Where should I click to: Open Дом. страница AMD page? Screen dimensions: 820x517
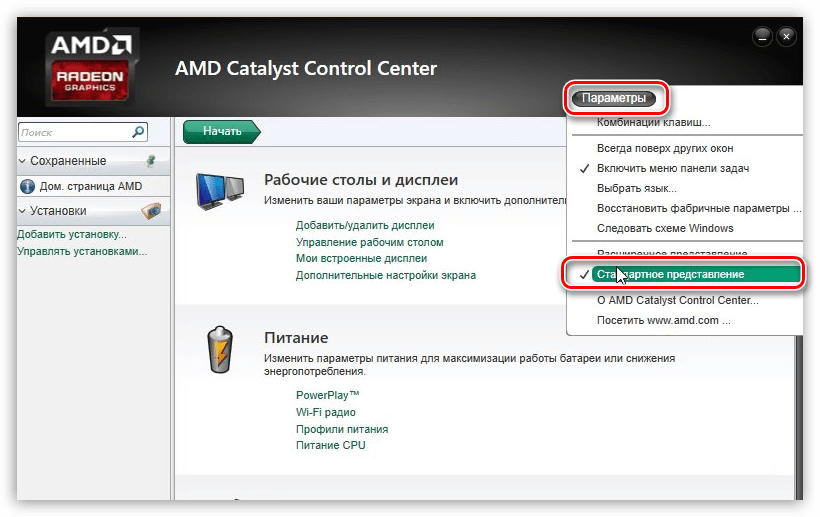click(x=91, y=186)
